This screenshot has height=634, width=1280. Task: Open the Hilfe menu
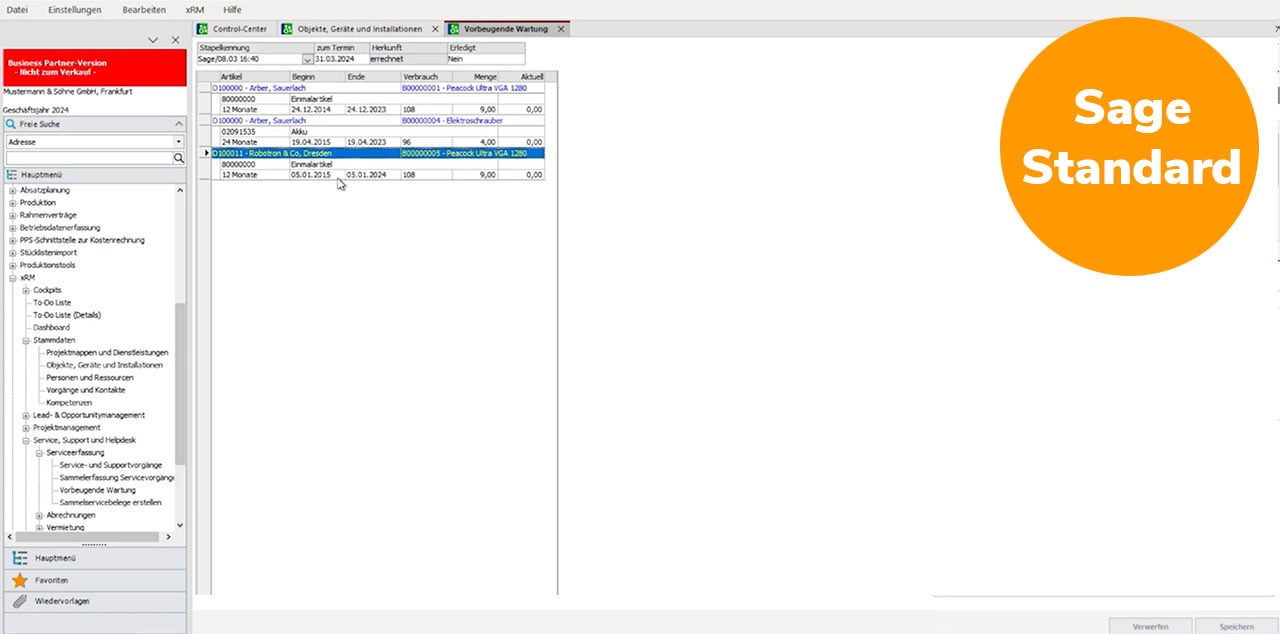[232, 9]
